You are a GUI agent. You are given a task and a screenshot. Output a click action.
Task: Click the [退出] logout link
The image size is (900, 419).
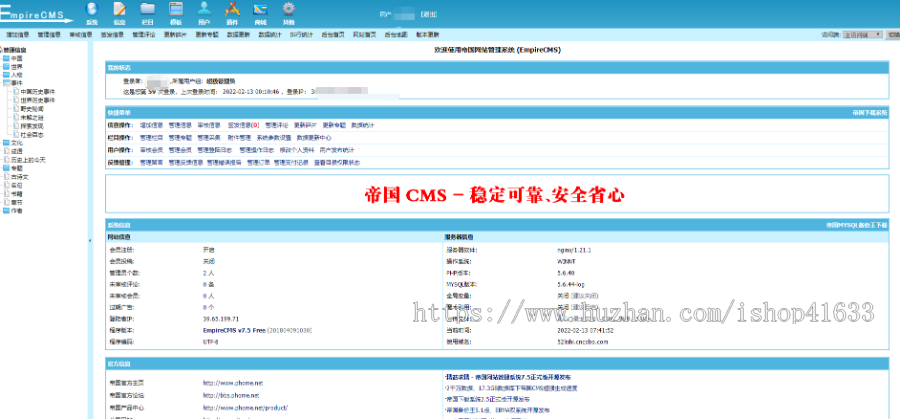(x=429, y=14)
